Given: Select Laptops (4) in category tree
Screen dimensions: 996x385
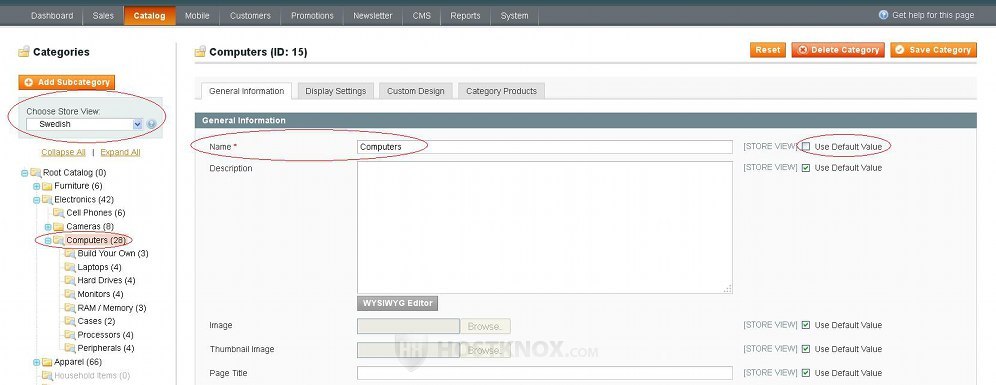Looking at the screenshot, I should pyautogui.click(x=99, y=267).
